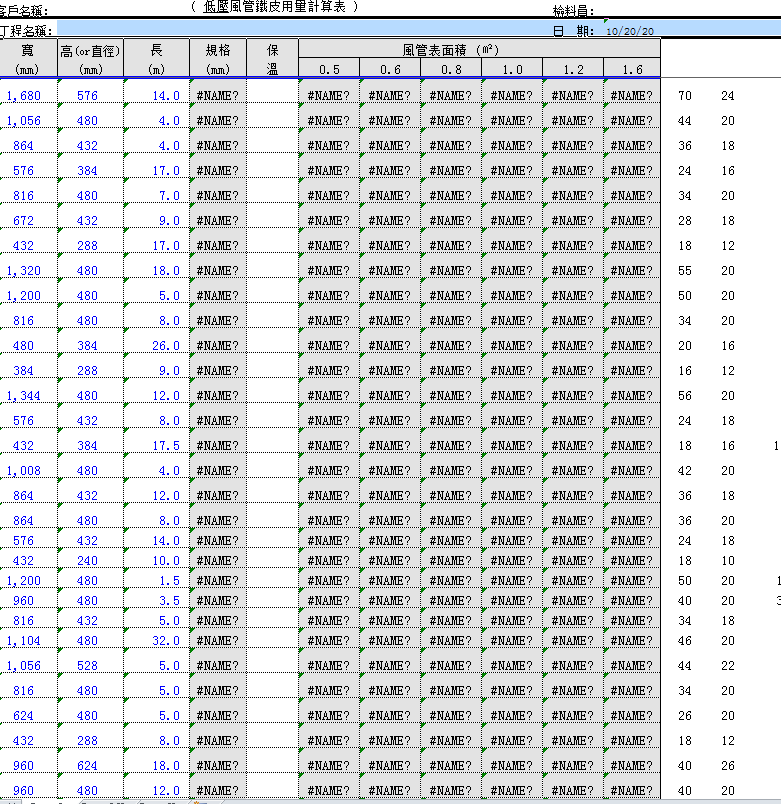Select the height cell showing 240
781x804 pixels.
(90, 557)
